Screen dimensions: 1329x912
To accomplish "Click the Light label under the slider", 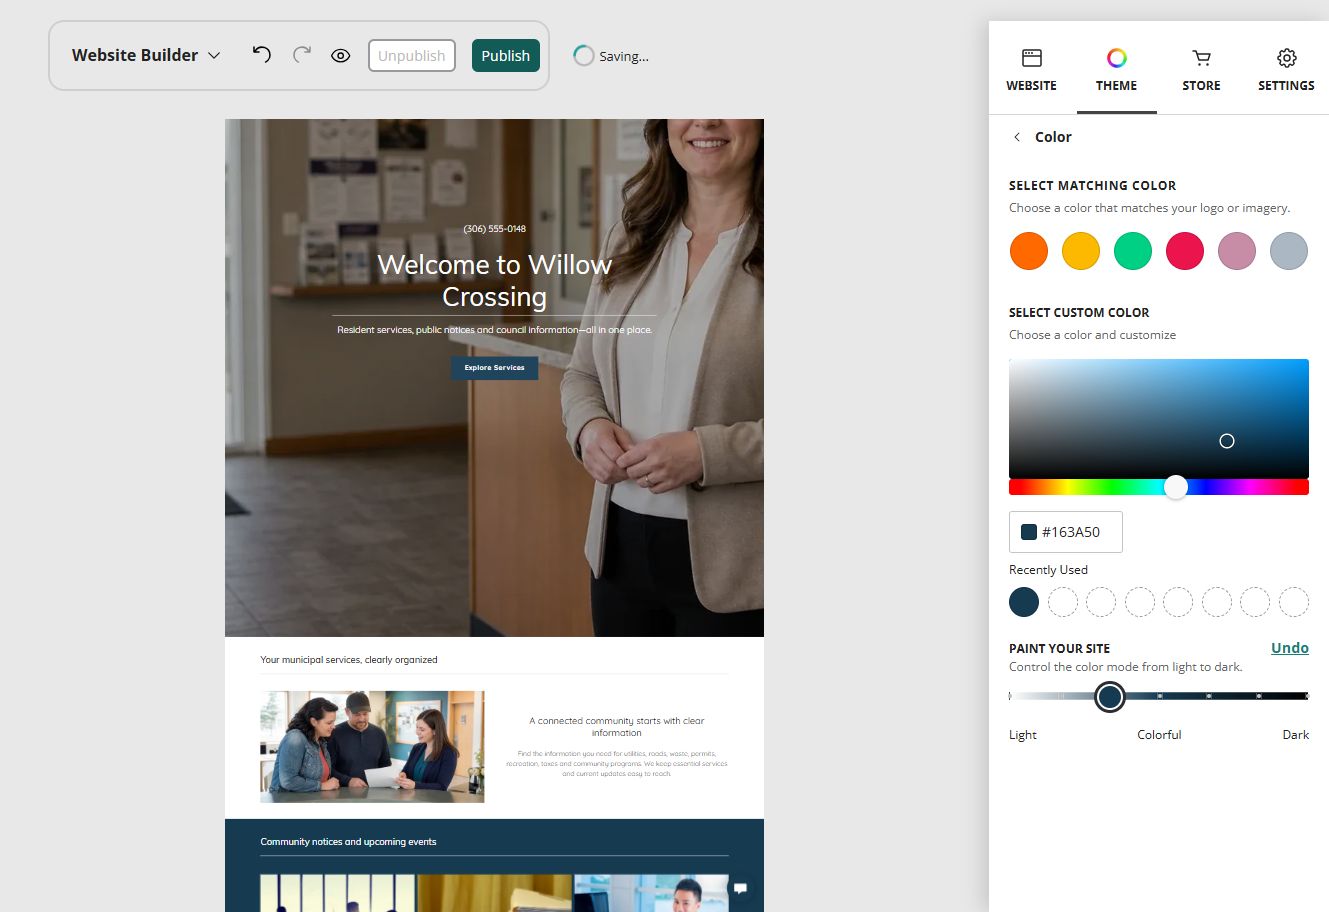I will coord(1023,735).
